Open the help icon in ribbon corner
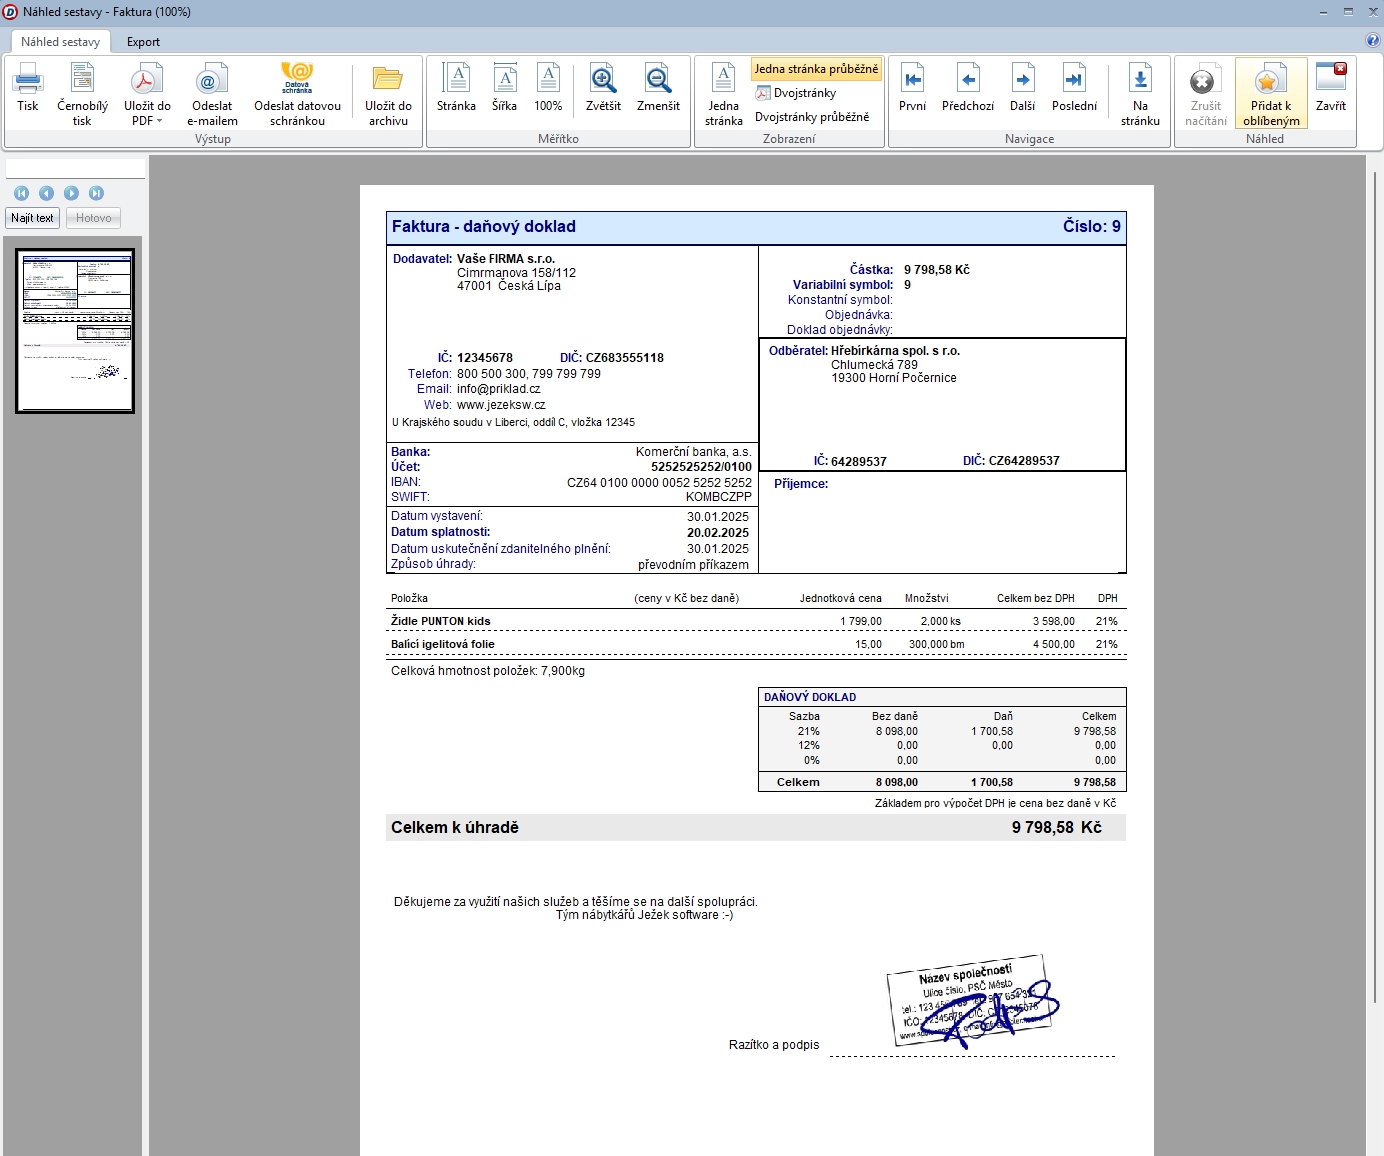The image size is (1384, 1156). (1372, 40)
